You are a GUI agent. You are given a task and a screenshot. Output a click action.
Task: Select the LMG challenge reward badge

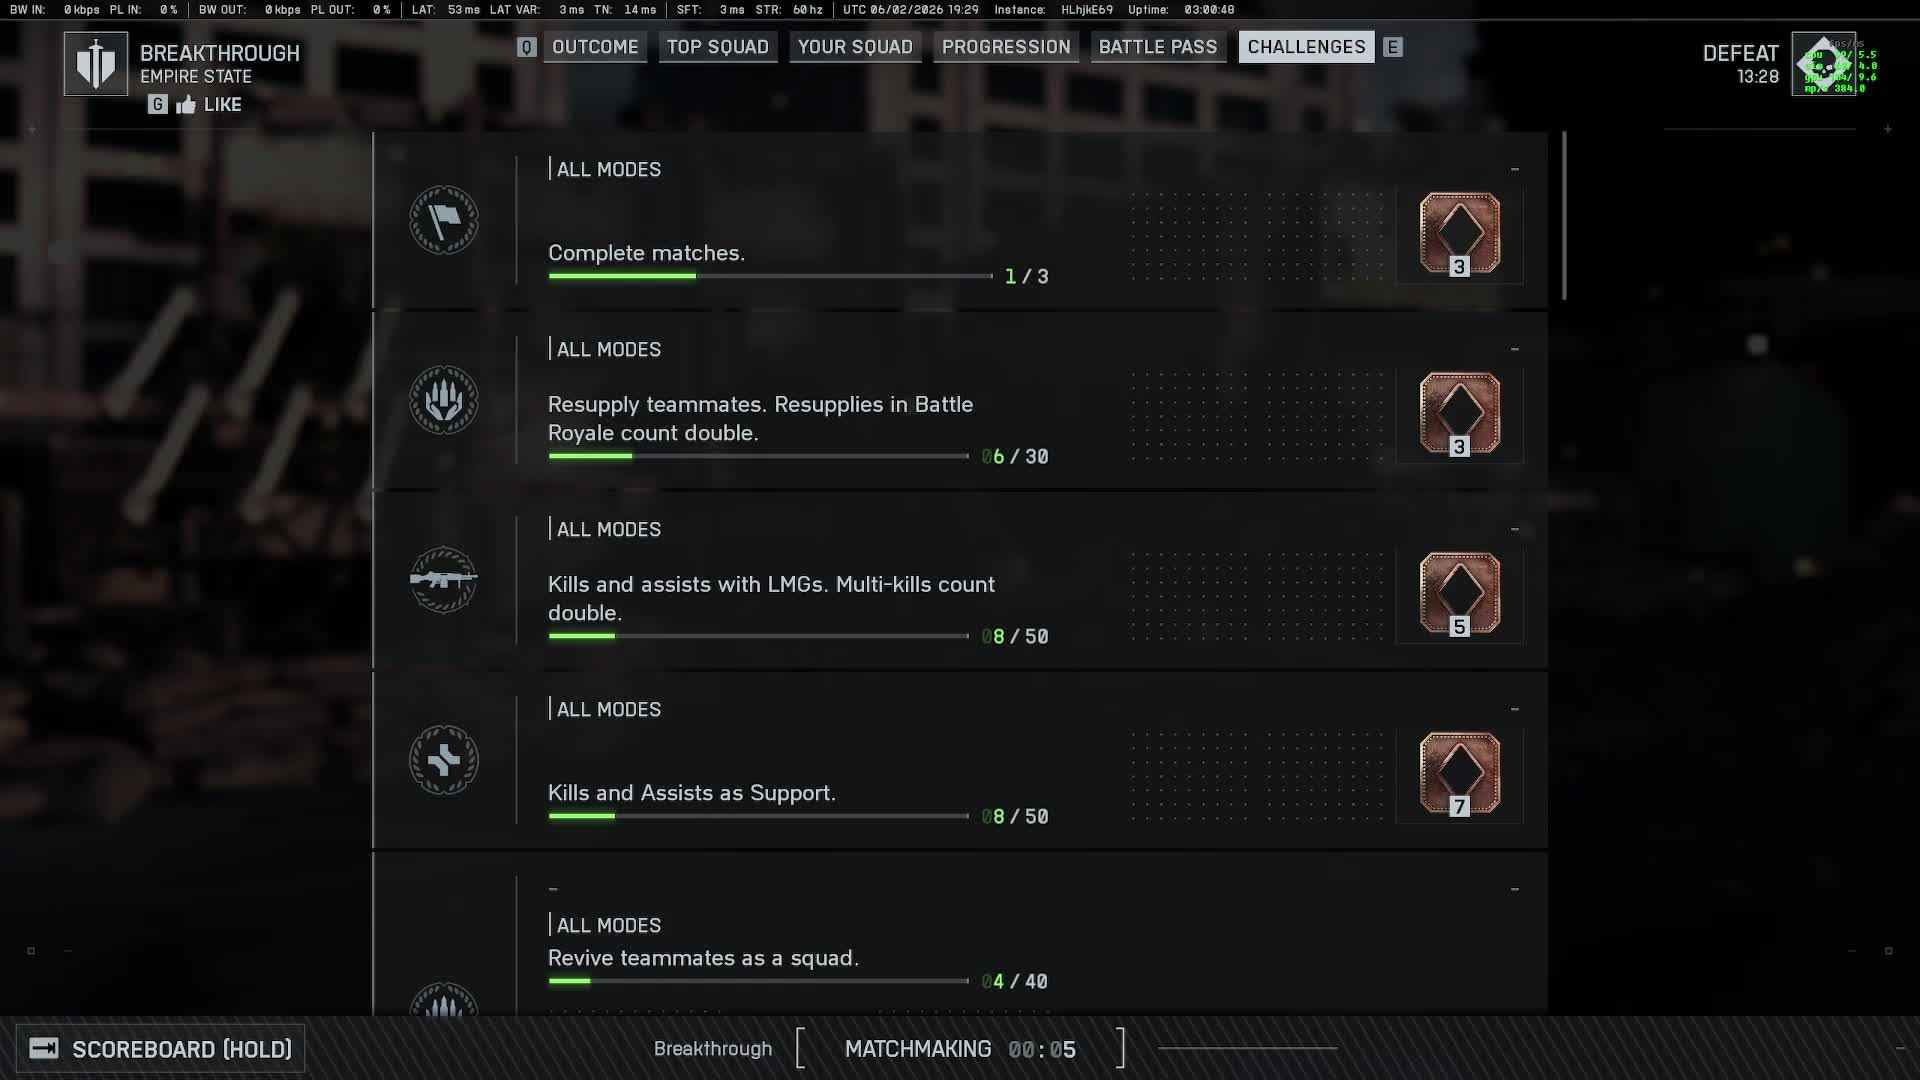point(1460,594)
